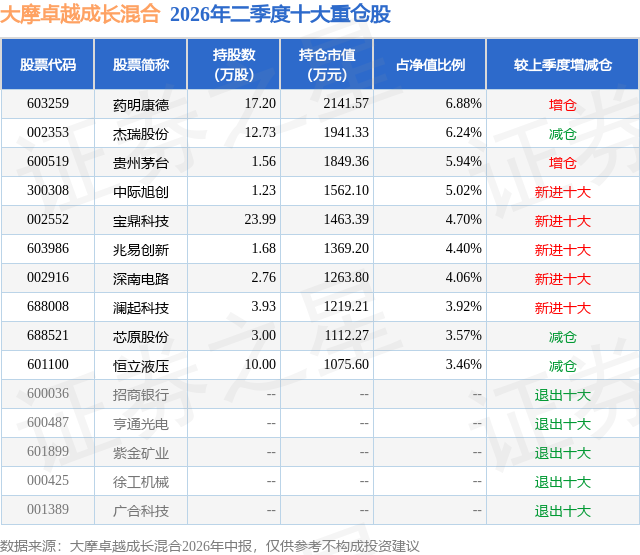This screenshot has height=555, width=640.
Task: Click the 股票代码 column header
Action: click(x=48, y=64)
